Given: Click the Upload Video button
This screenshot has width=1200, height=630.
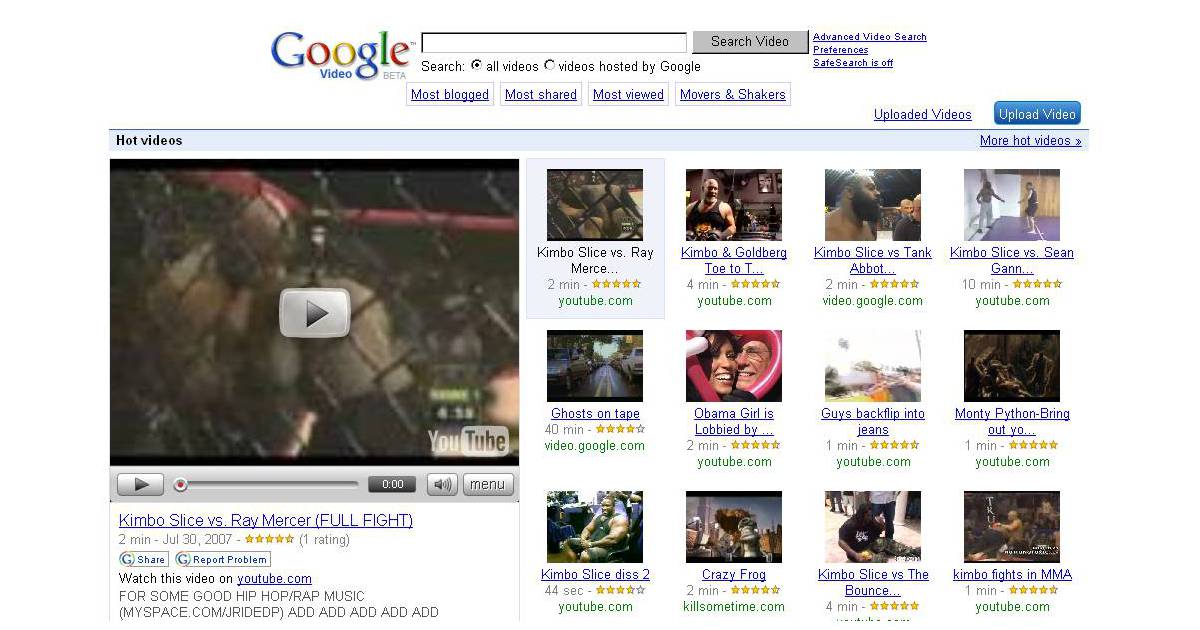Looking at the screenshot, I should pyautogui.click(x=1037, y=114).
